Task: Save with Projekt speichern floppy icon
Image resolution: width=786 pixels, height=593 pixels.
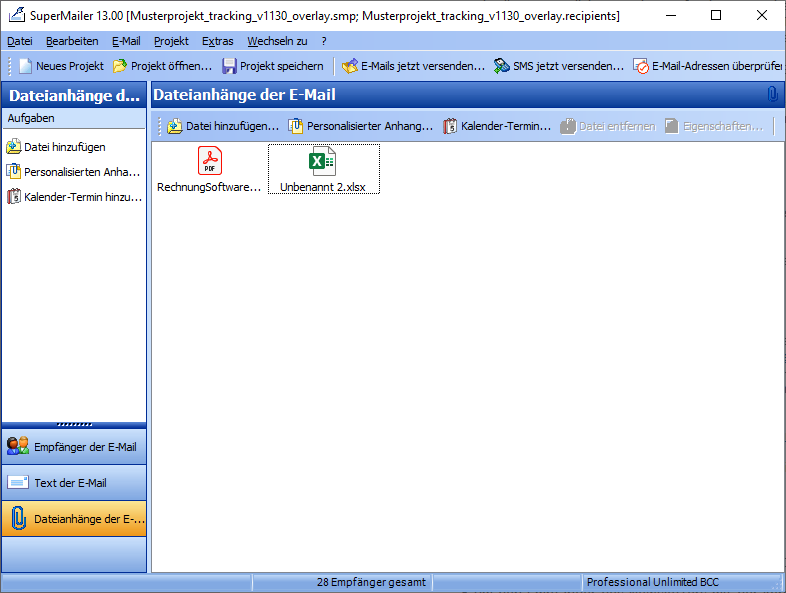Action: pyautogui.click(x=229, y=66)
